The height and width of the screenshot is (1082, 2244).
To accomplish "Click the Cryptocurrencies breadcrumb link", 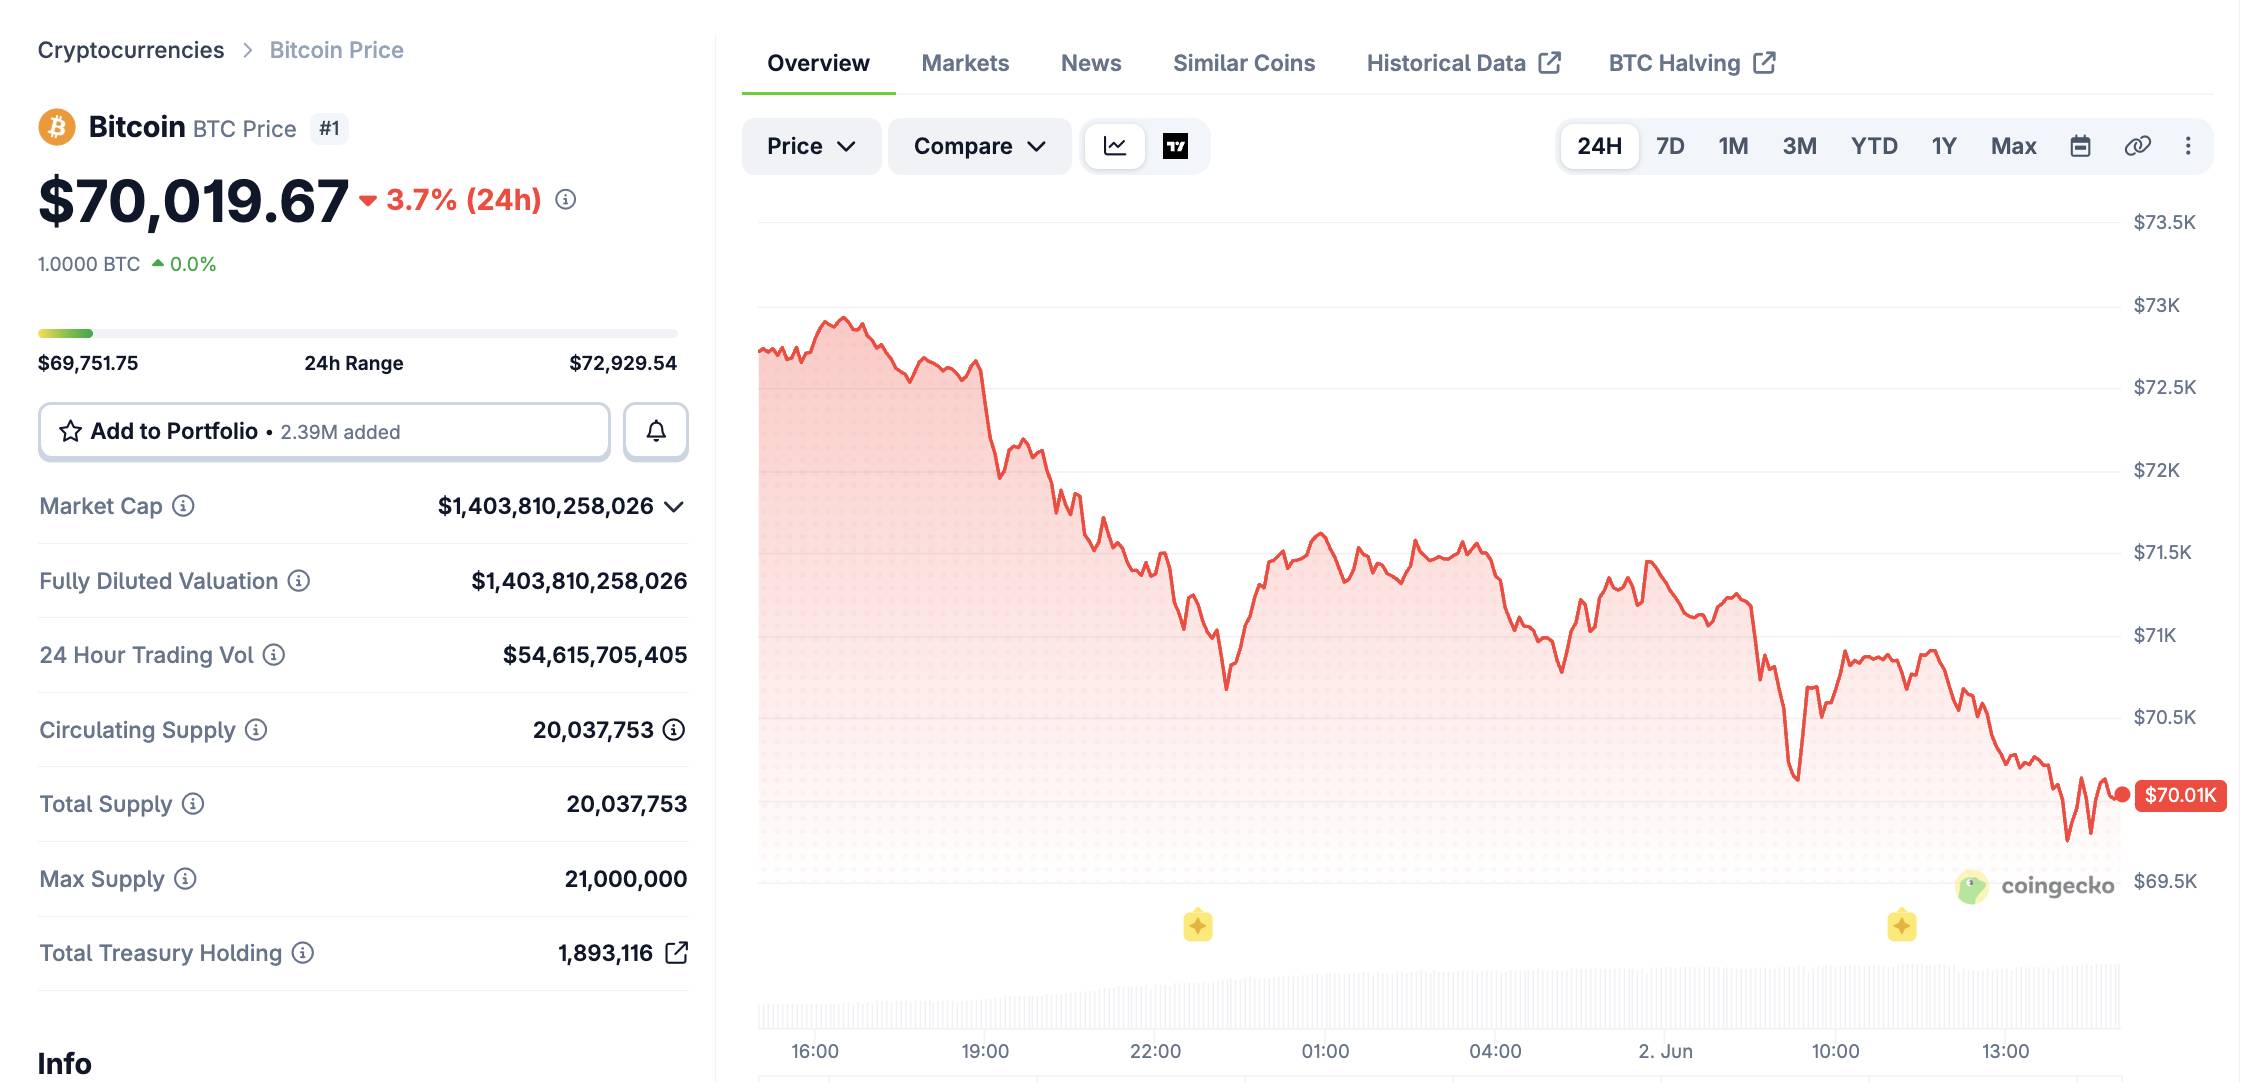I will (131, 50).
